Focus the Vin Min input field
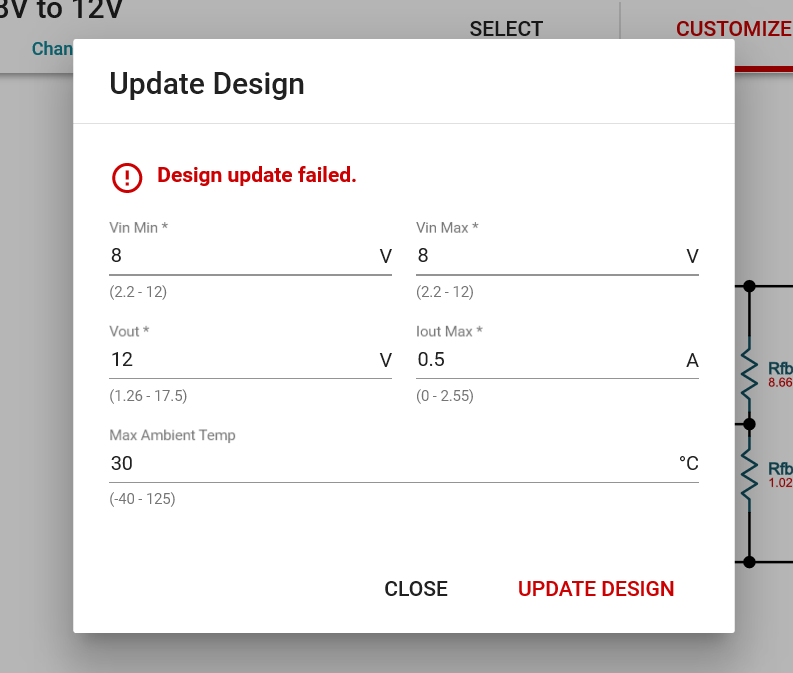 [x=240, y=256]
